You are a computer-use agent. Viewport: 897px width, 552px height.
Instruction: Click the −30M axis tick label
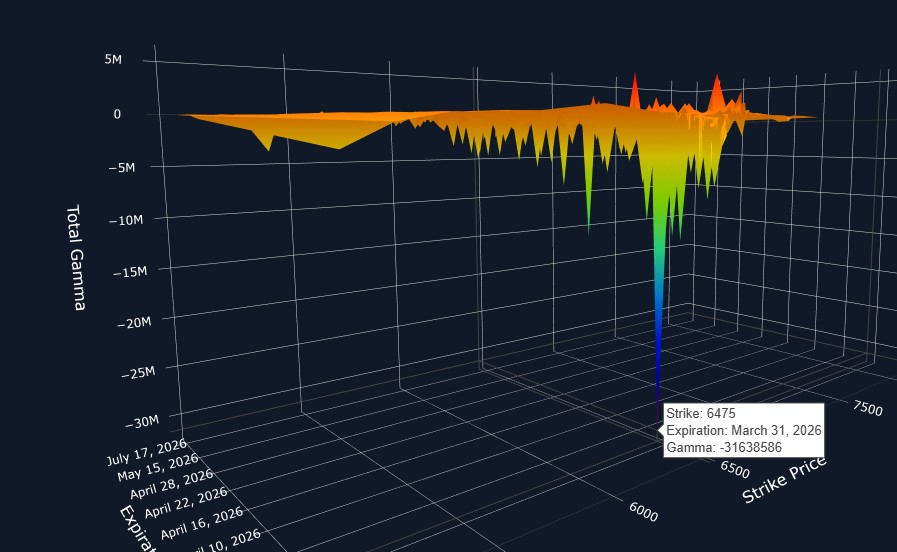click(x=142, y=423)
